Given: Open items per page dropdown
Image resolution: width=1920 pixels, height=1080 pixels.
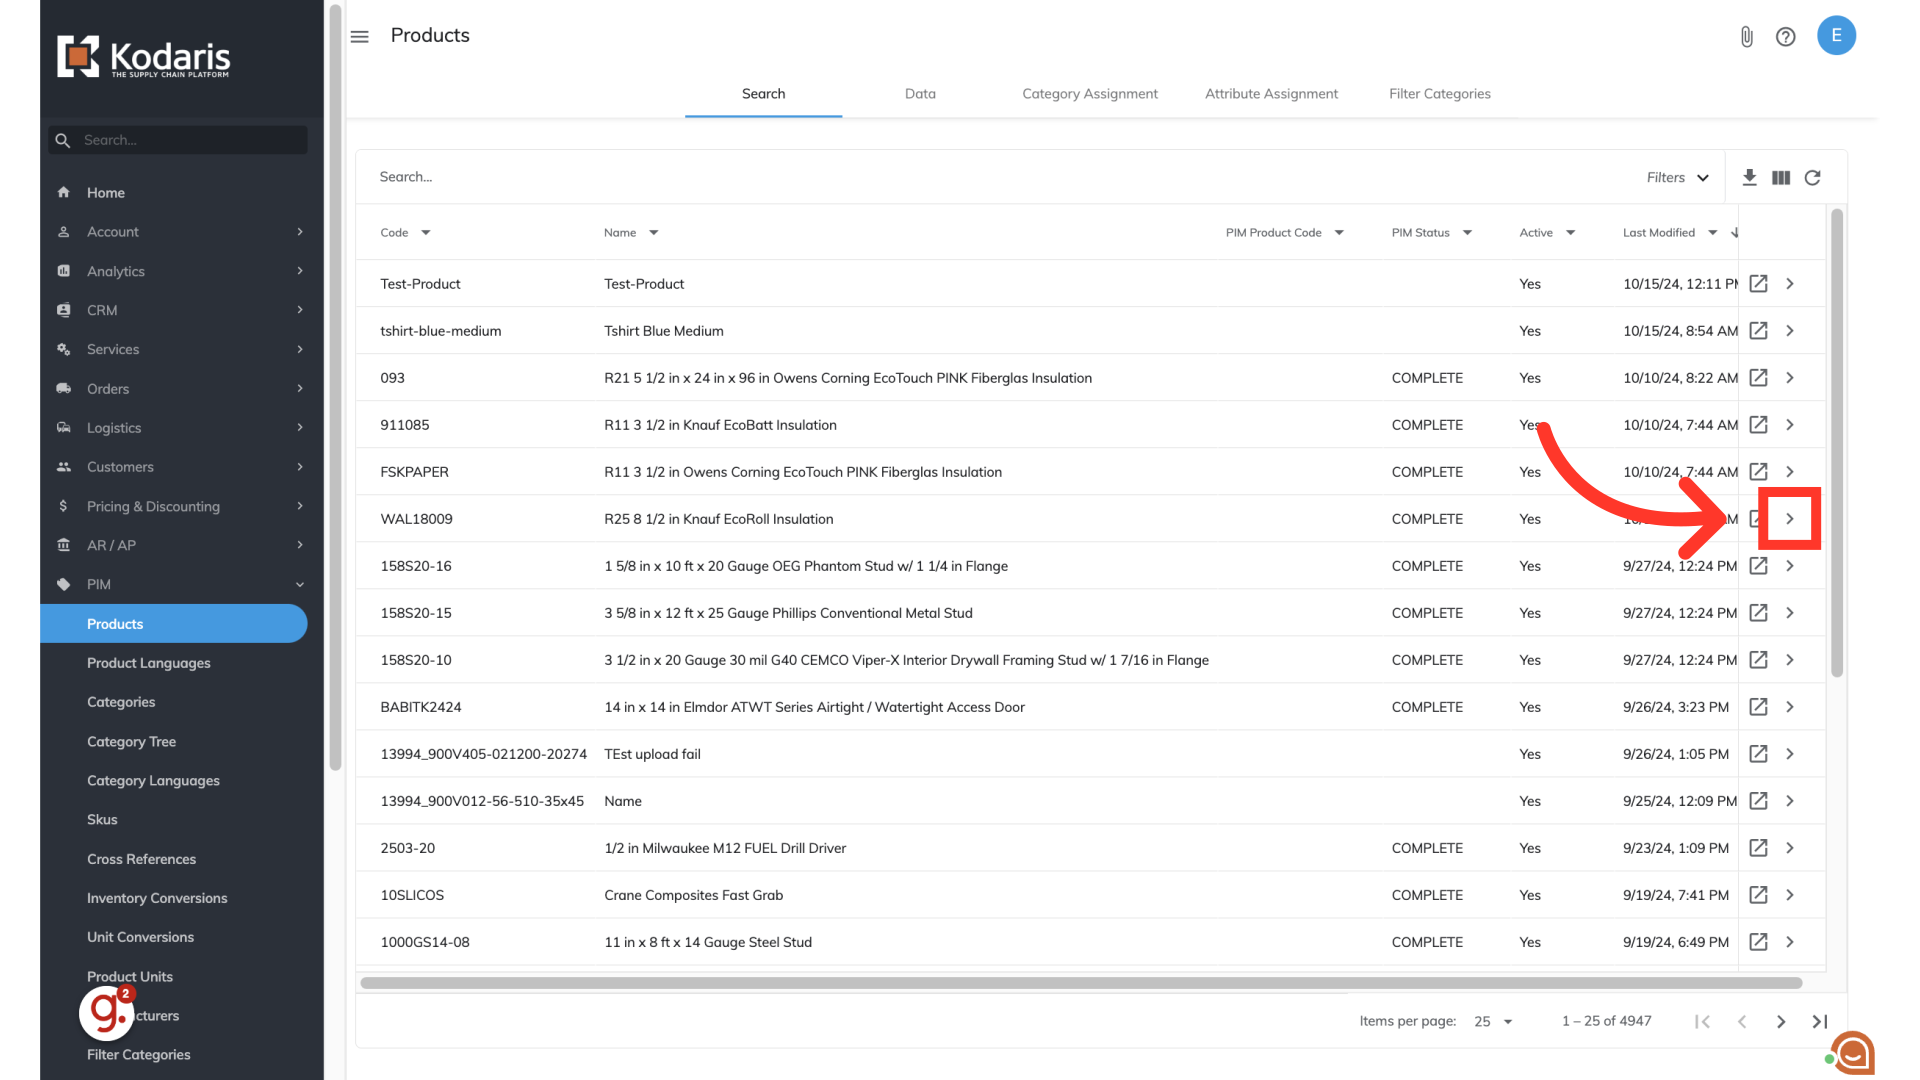Looking at the screenshot, I should point(1493,1021).
